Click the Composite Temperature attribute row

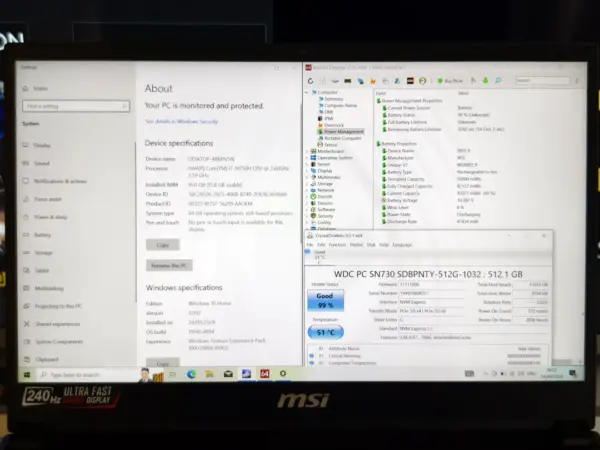tap(428, 363)
